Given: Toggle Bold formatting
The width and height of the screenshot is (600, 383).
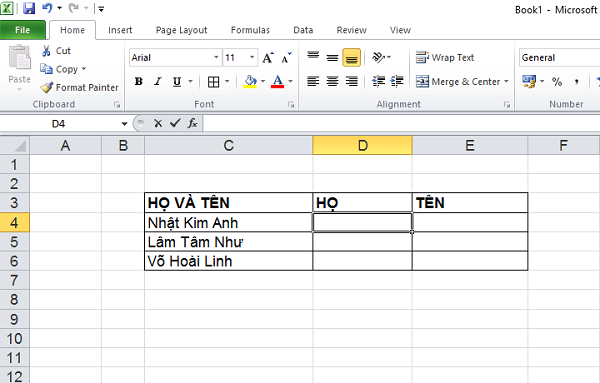Looking at the screenshot, I should point(139,81).
